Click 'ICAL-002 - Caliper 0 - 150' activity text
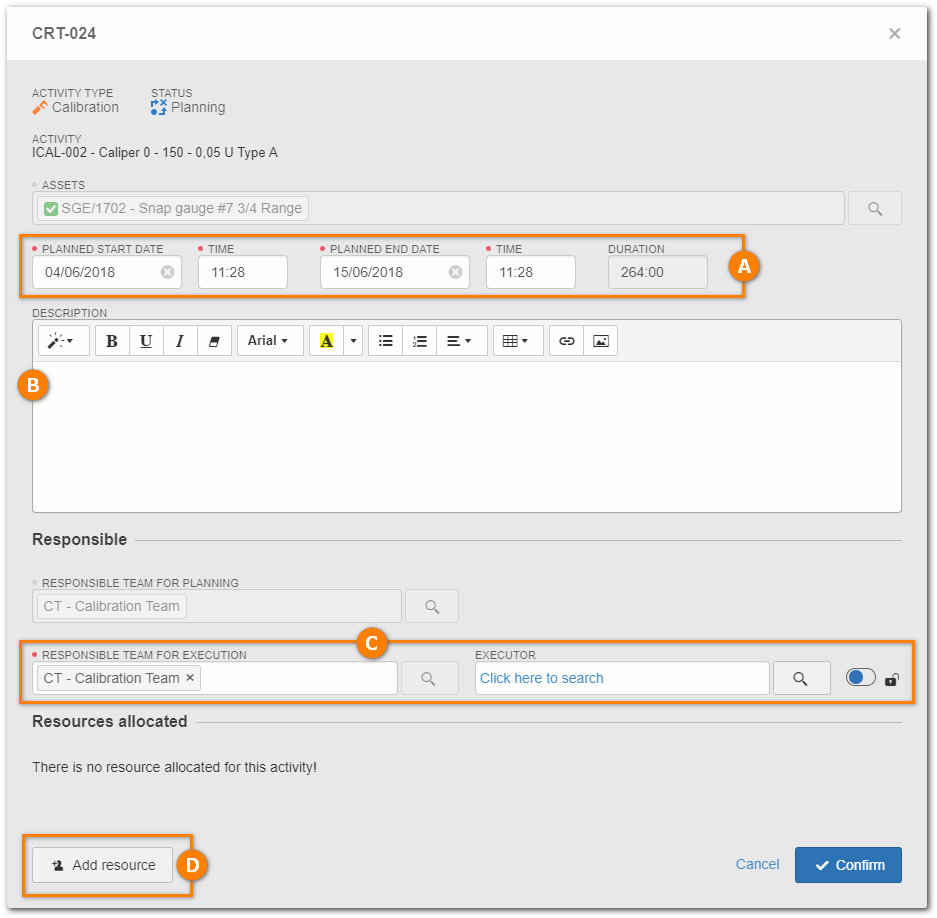The width and height of the screenshot is (937, 918). coord(155,152)
